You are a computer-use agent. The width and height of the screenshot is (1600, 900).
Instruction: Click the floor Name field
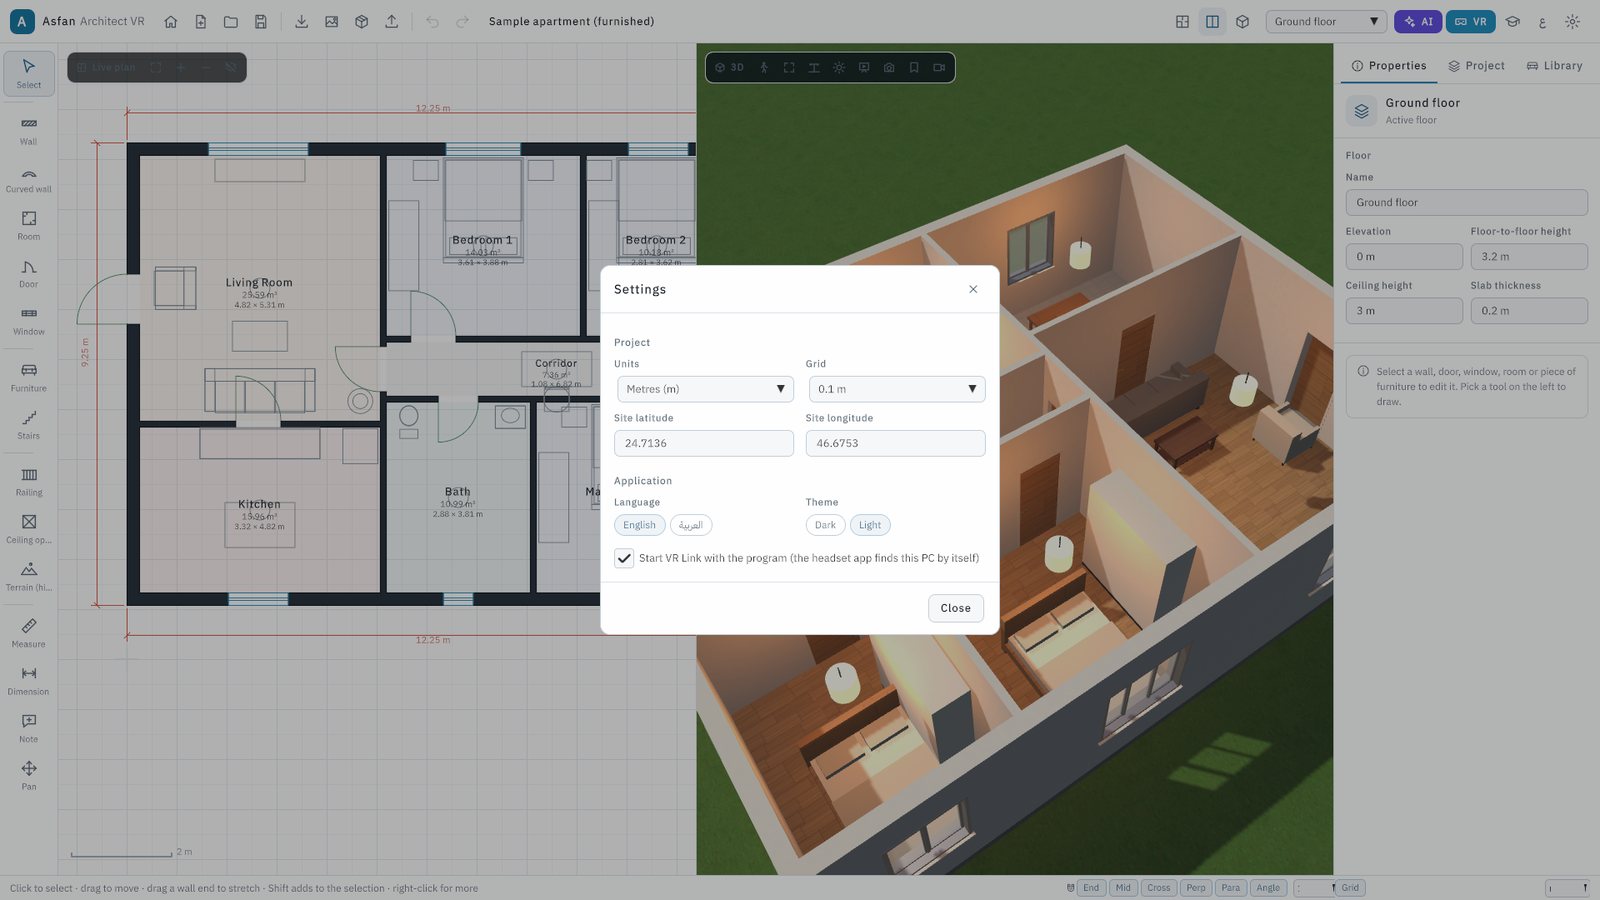click(x=1467, y=202)
